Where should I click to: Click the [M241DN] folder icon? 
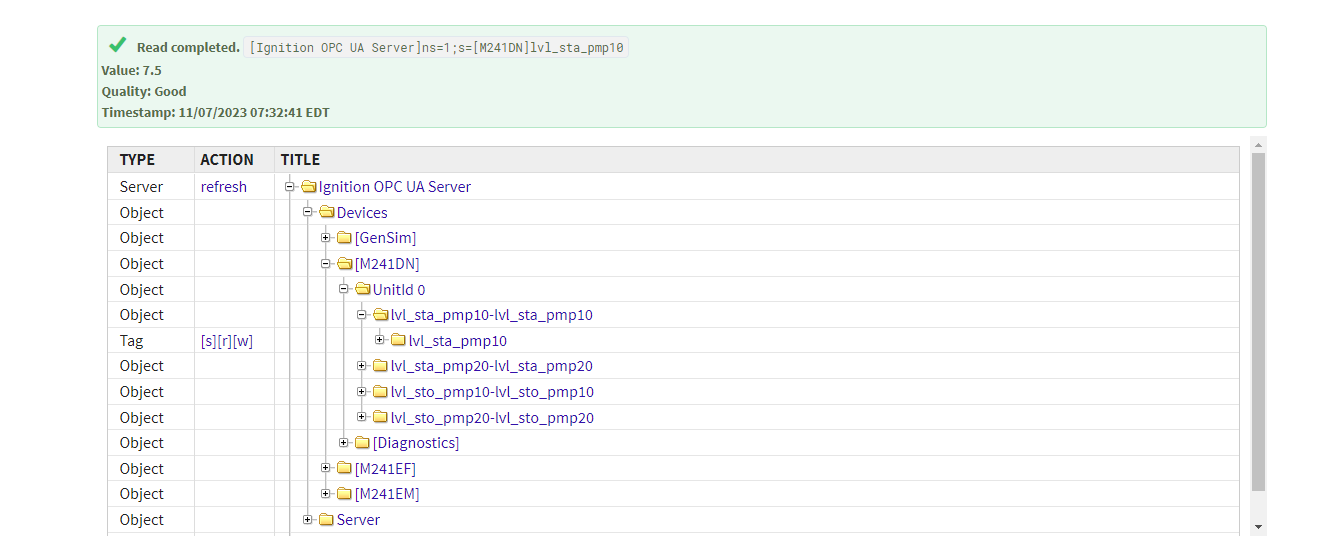tap(344, 264)
